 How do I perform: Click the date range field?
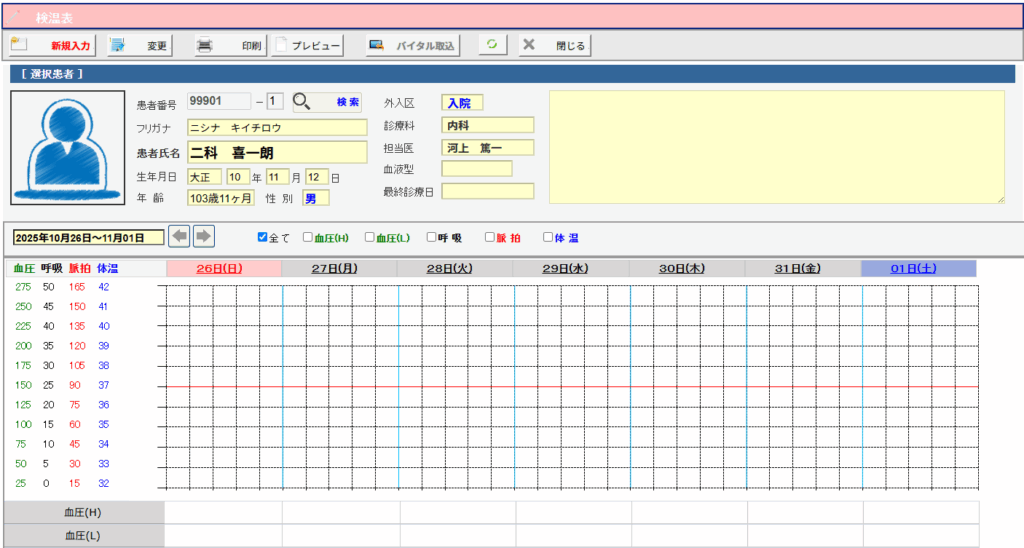point(88,237)
